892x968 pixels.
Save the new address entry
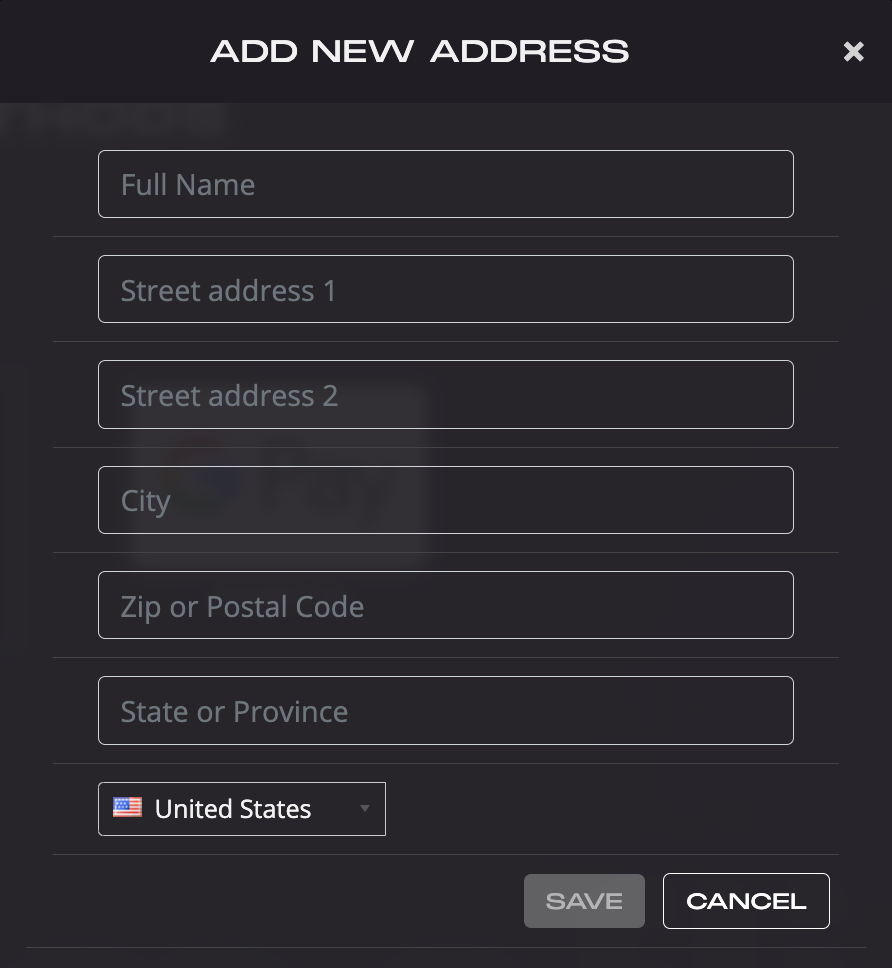tap(584, 900)
